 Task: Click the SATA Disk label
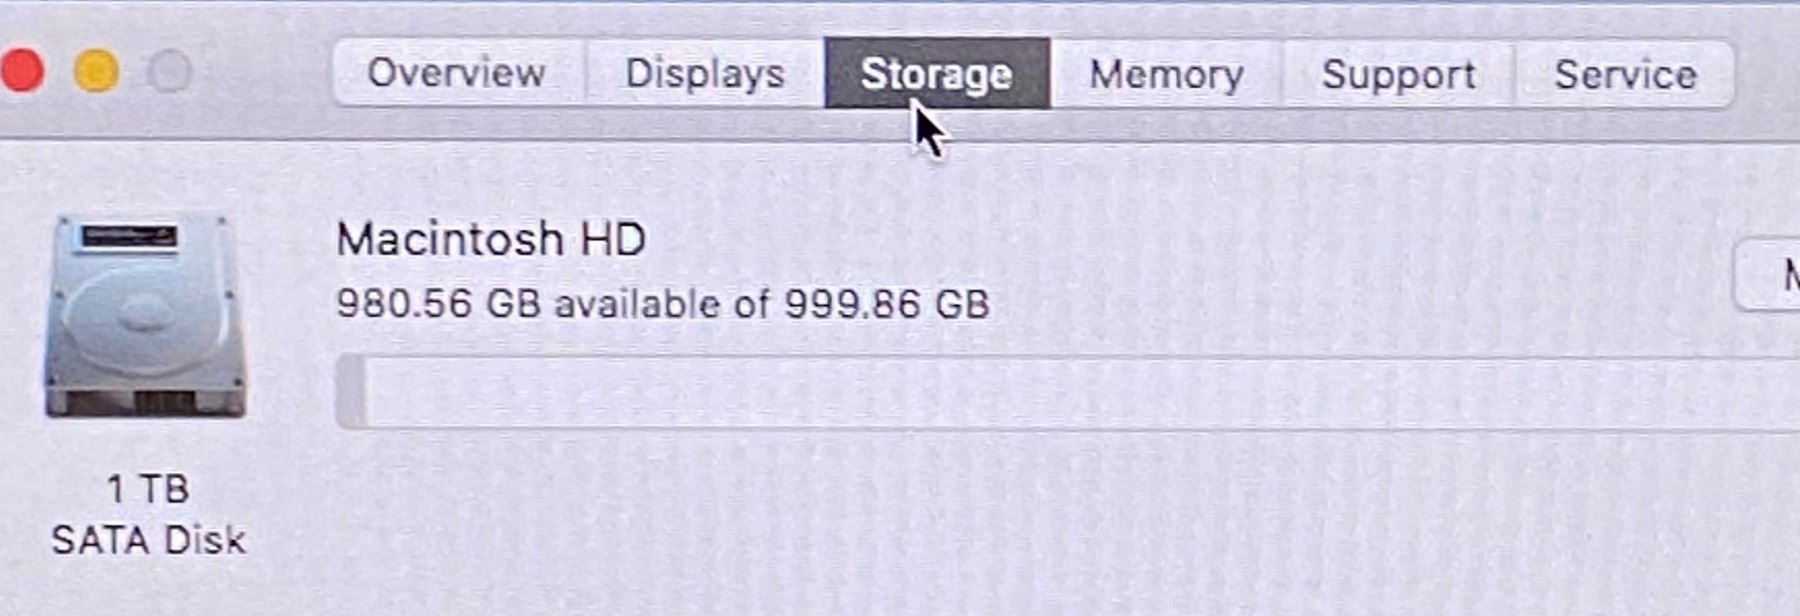pos(148,540)
